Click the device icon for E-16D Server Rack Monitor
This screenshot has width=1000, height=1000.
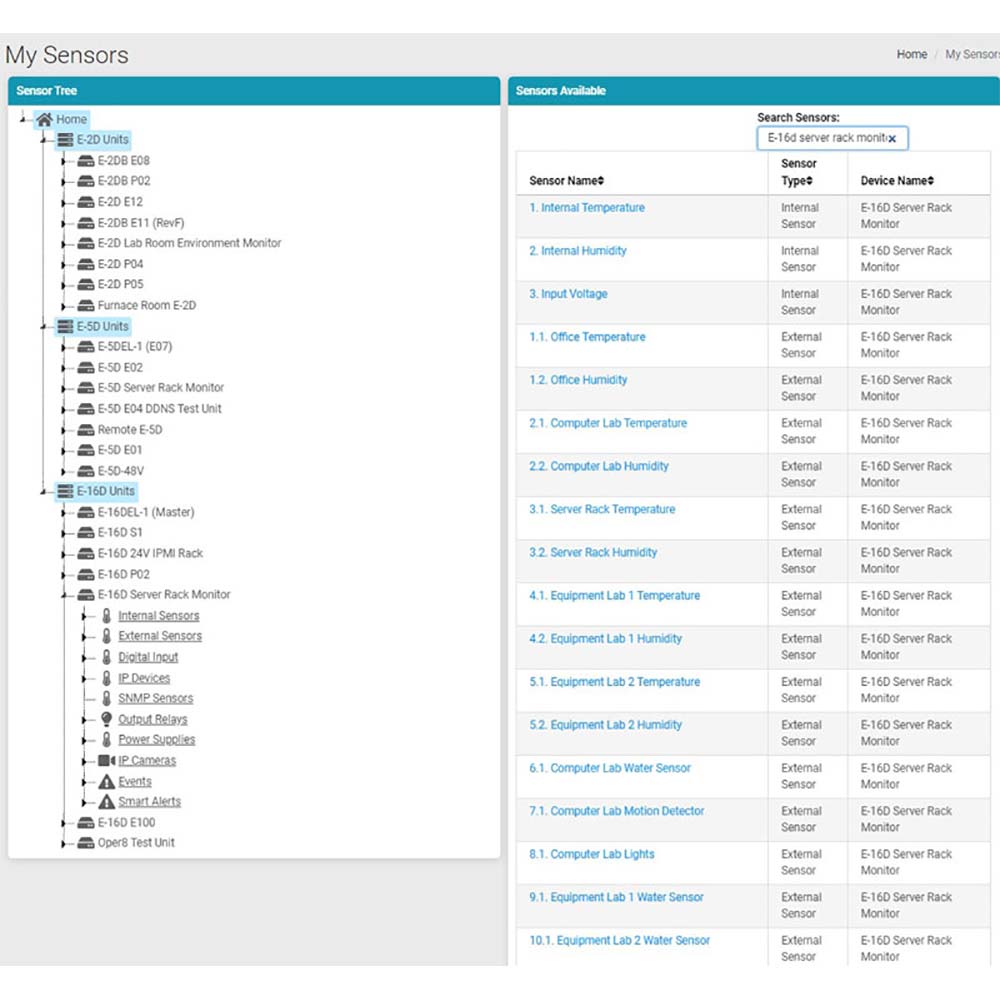[85, 594]
